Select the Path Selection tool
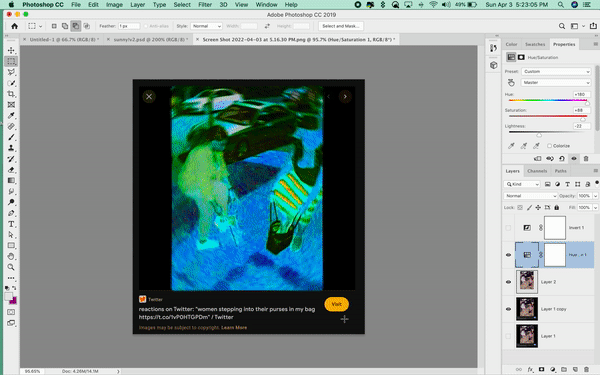Screen dimensions: 600x375 tap(11, 235)
